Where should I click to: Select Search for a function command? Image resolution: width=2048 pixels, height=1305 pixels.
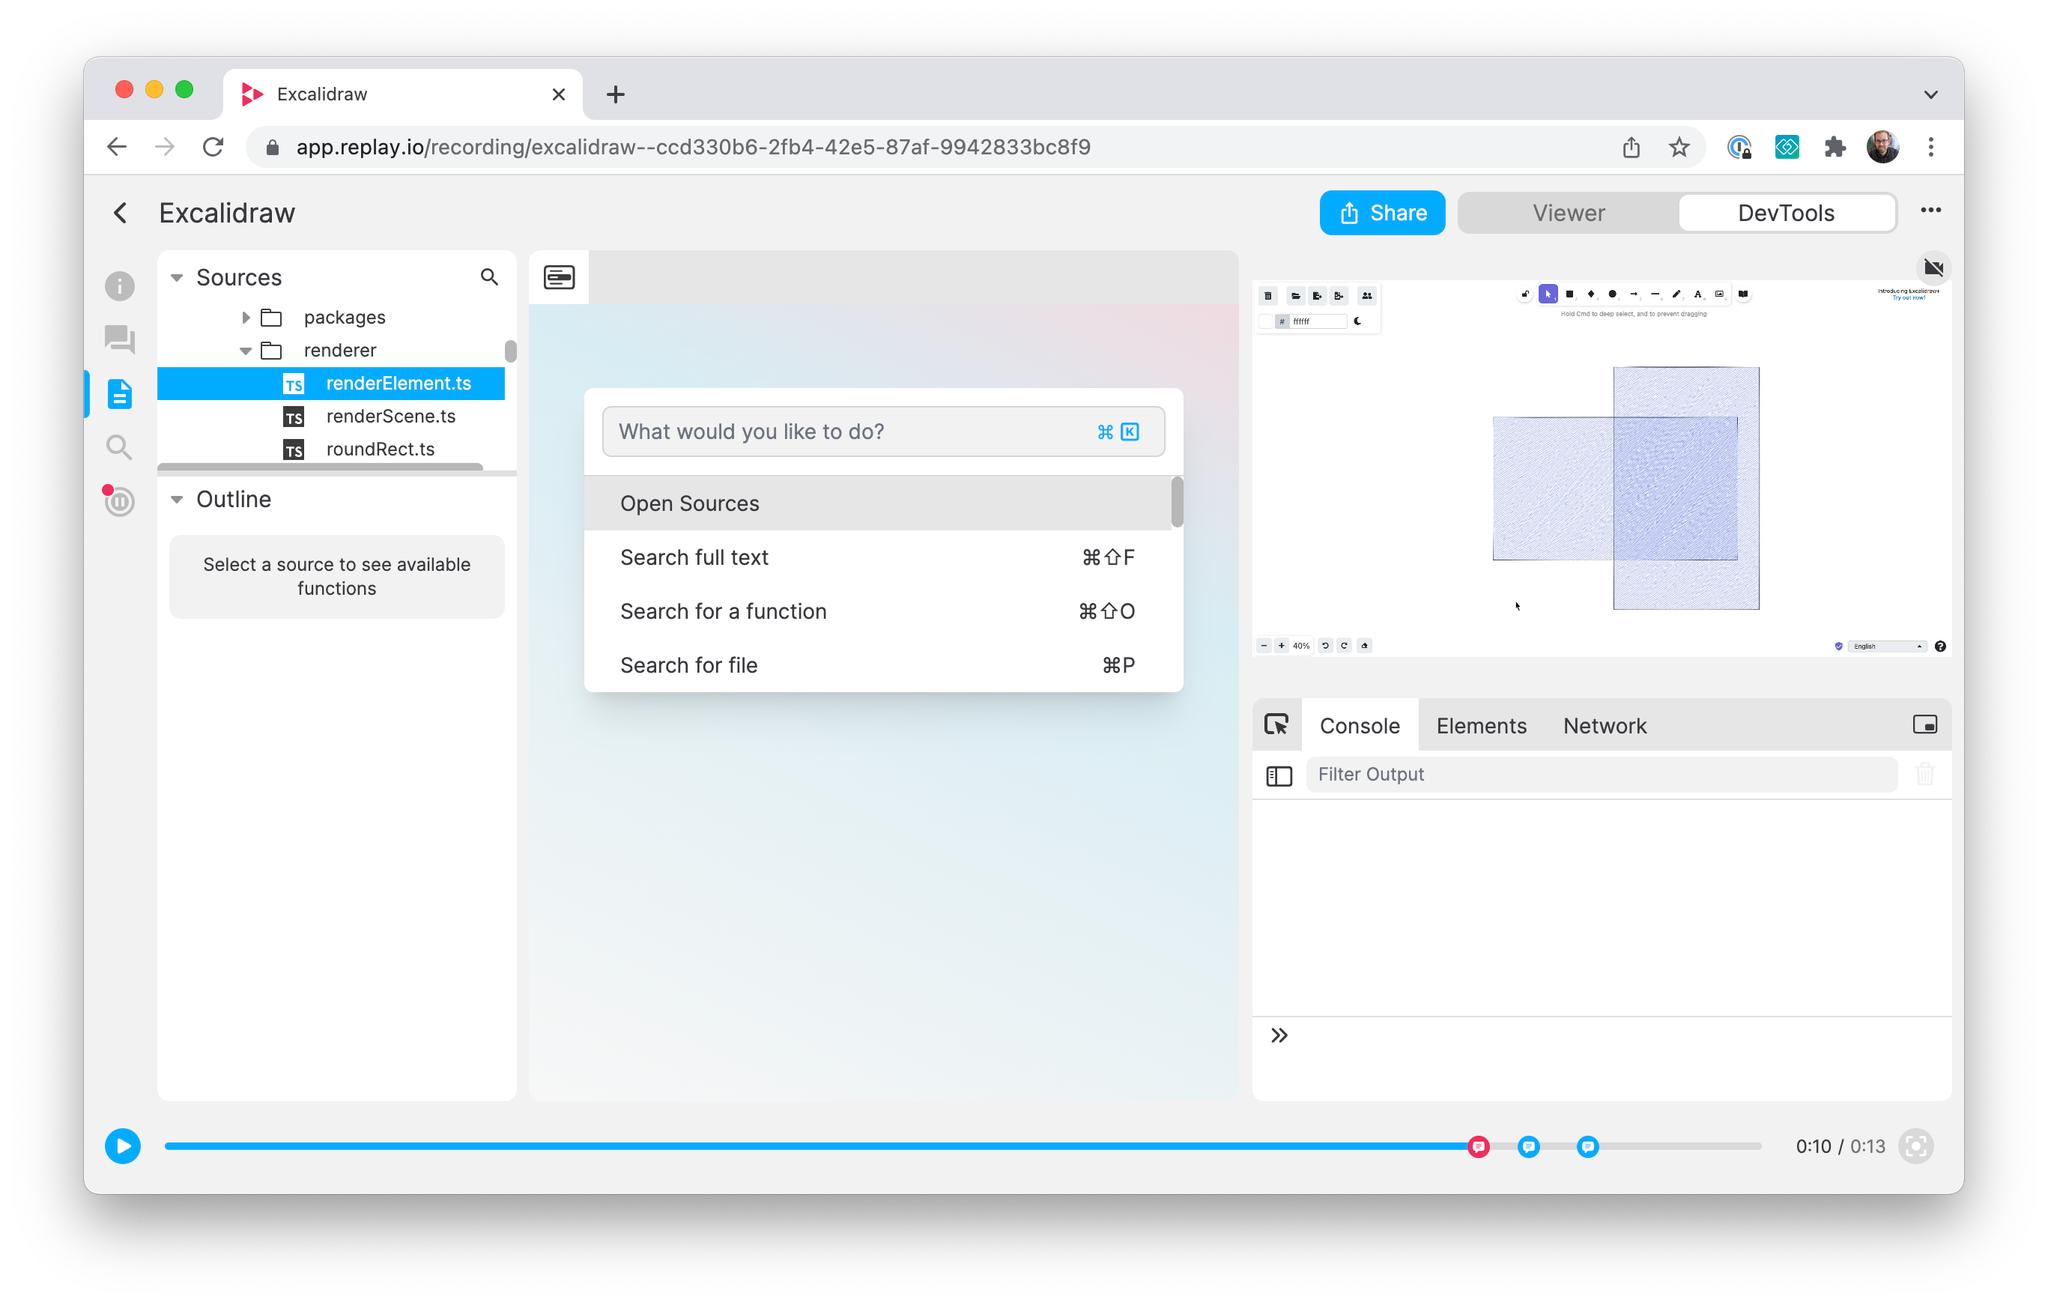(877, 611)
